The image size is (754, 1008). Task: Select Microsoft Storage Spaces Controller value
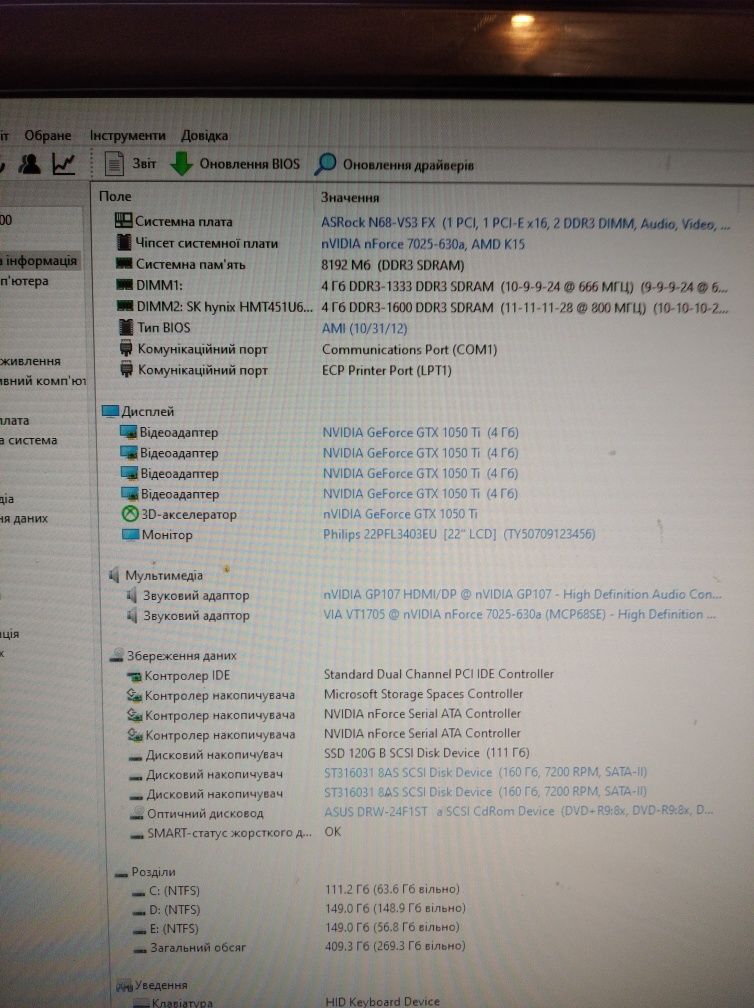(x=424, y=694)
